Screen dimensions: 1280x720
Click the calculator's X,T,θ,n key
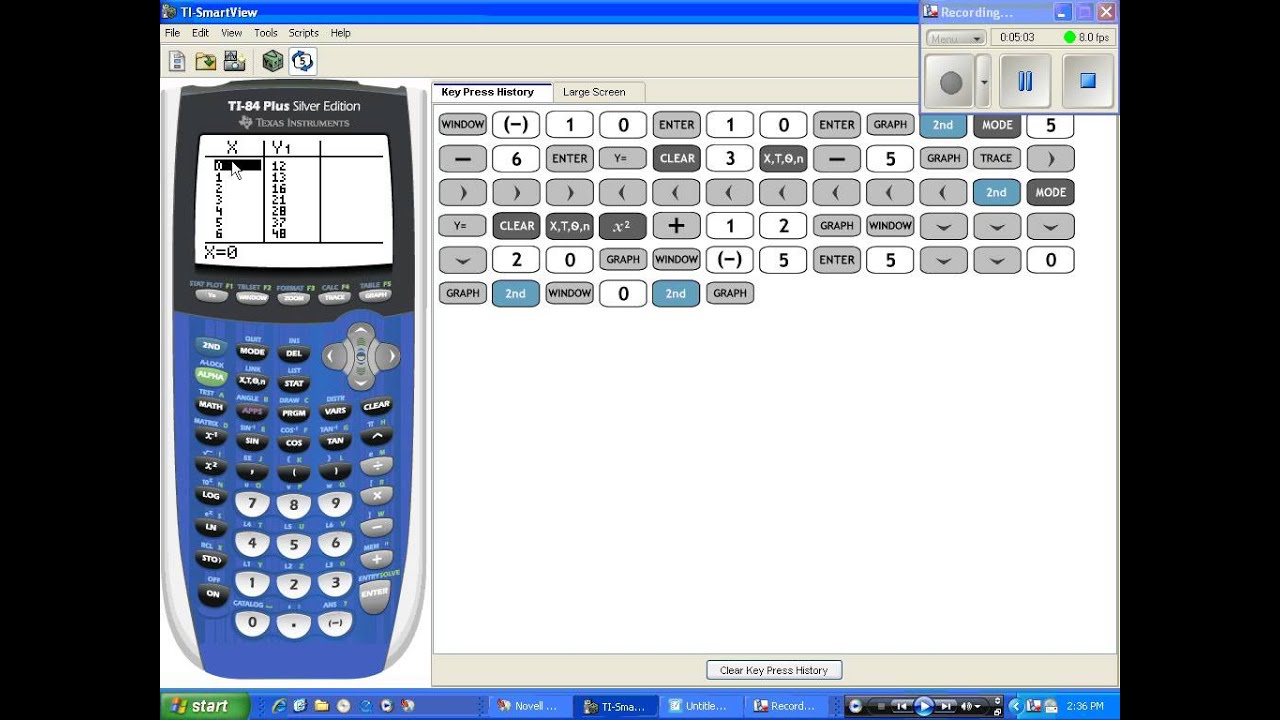[252, 381]
